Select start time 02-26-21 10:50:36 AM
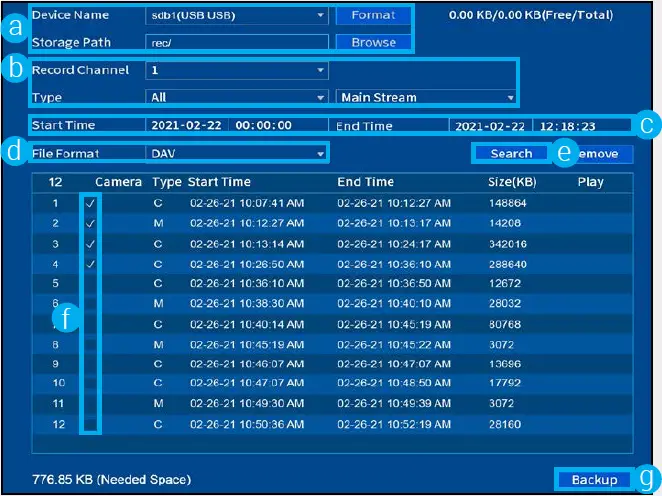Image resolution: width=662 pixels, height=496 pixels. (x=247, y=424)
